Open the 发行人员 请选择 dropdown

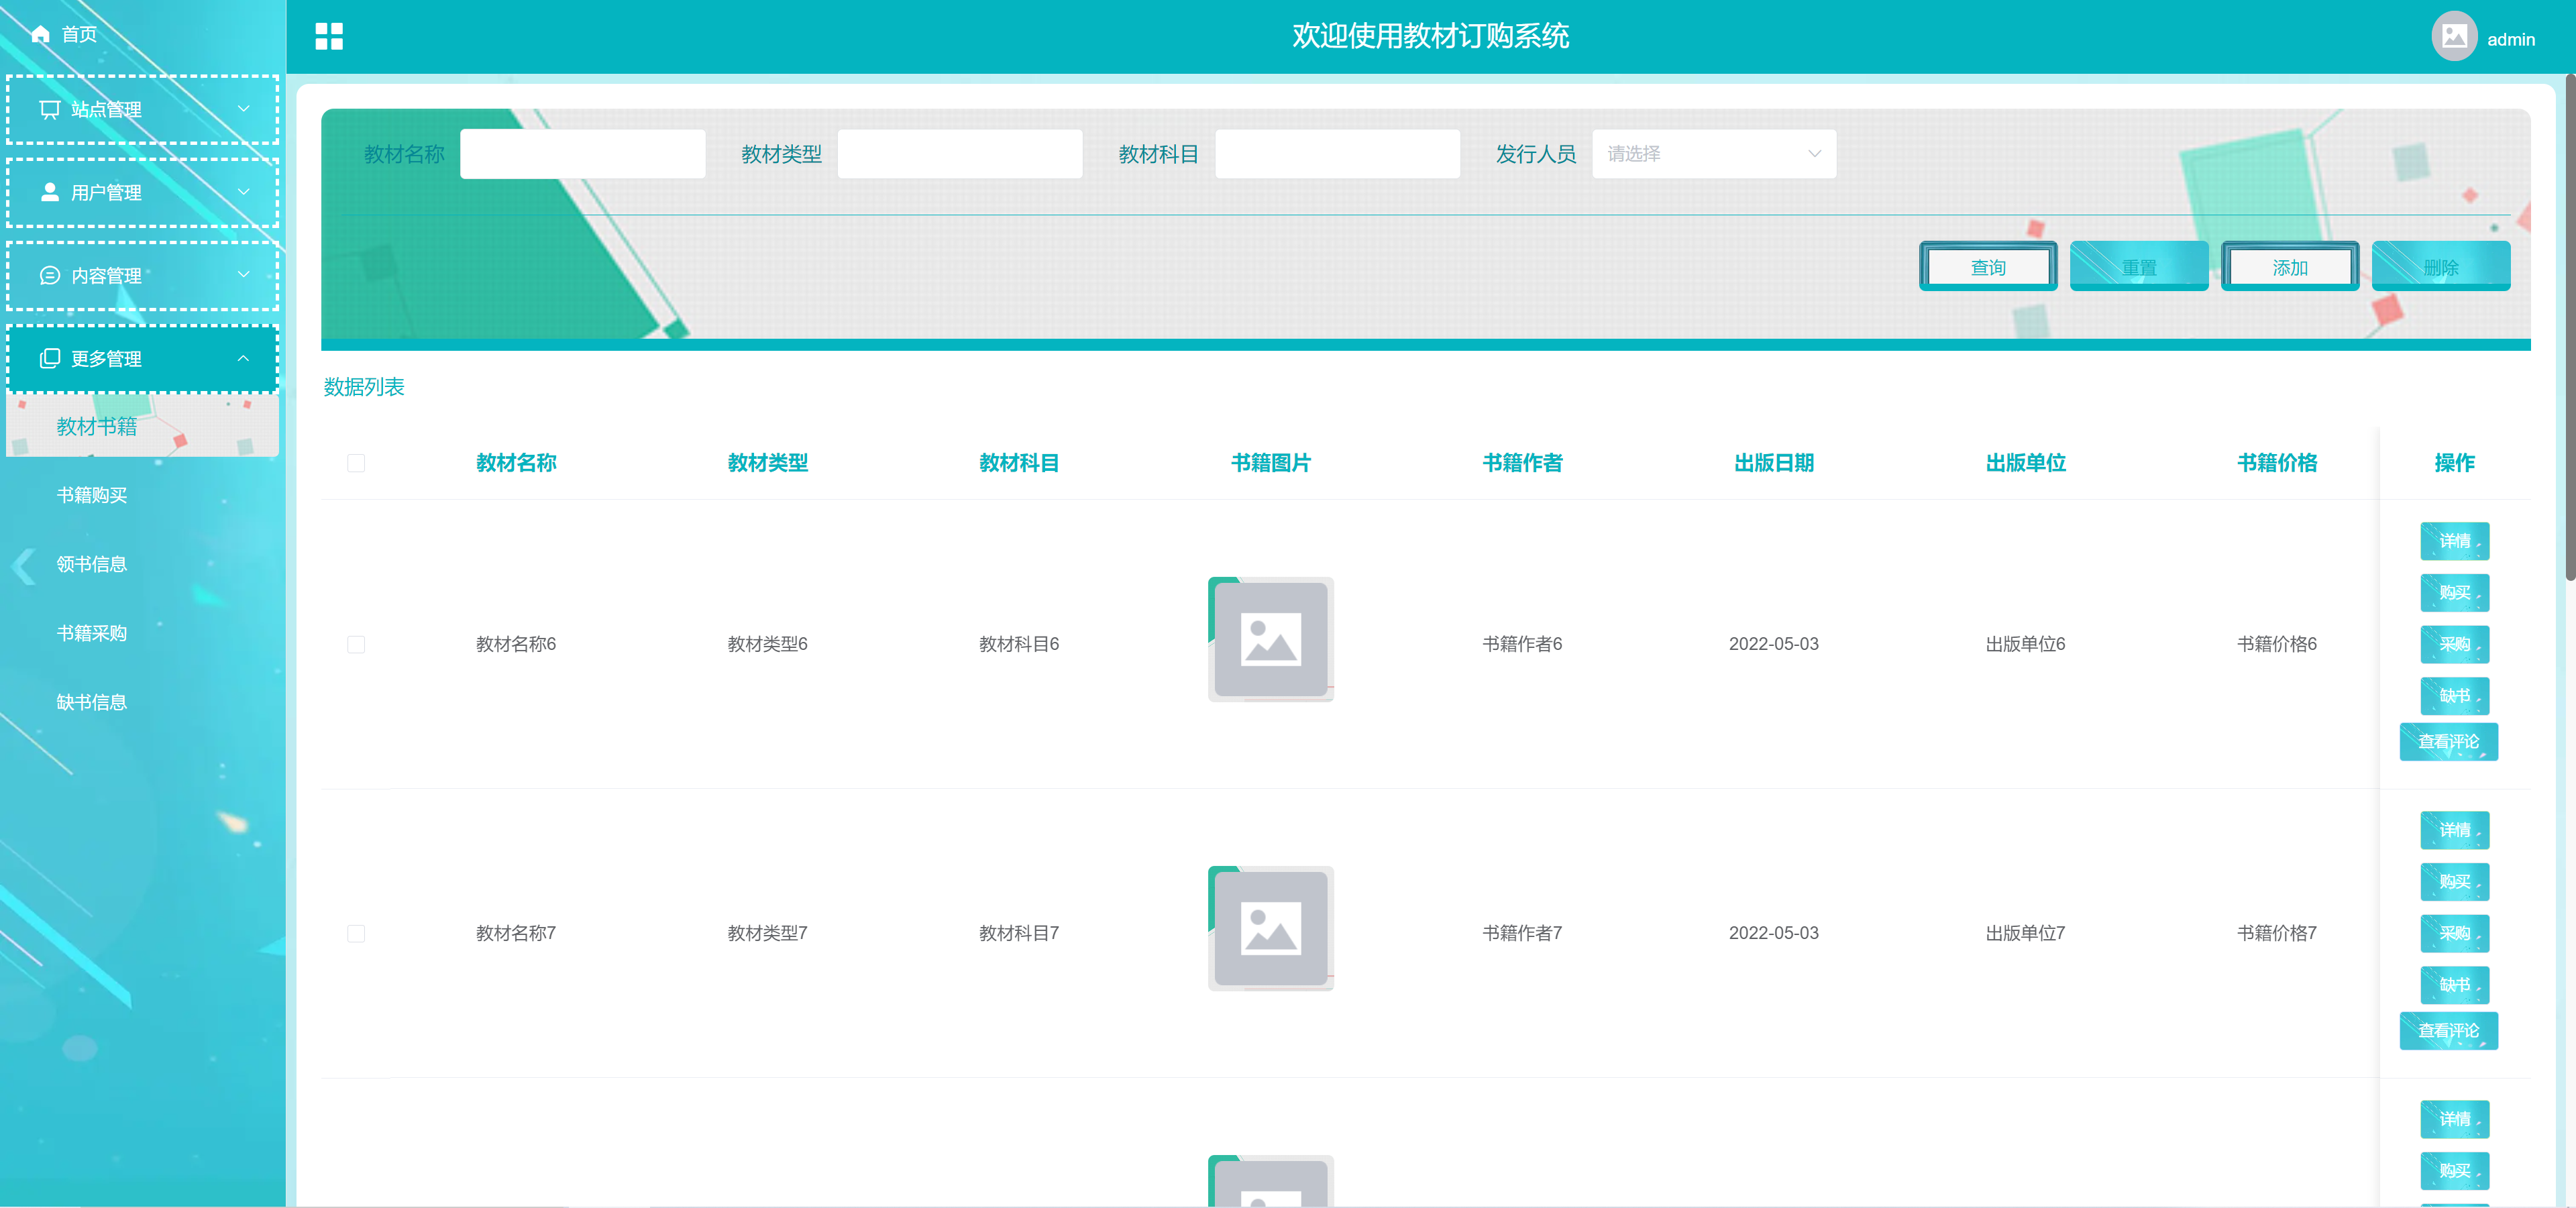(1713, 153)
